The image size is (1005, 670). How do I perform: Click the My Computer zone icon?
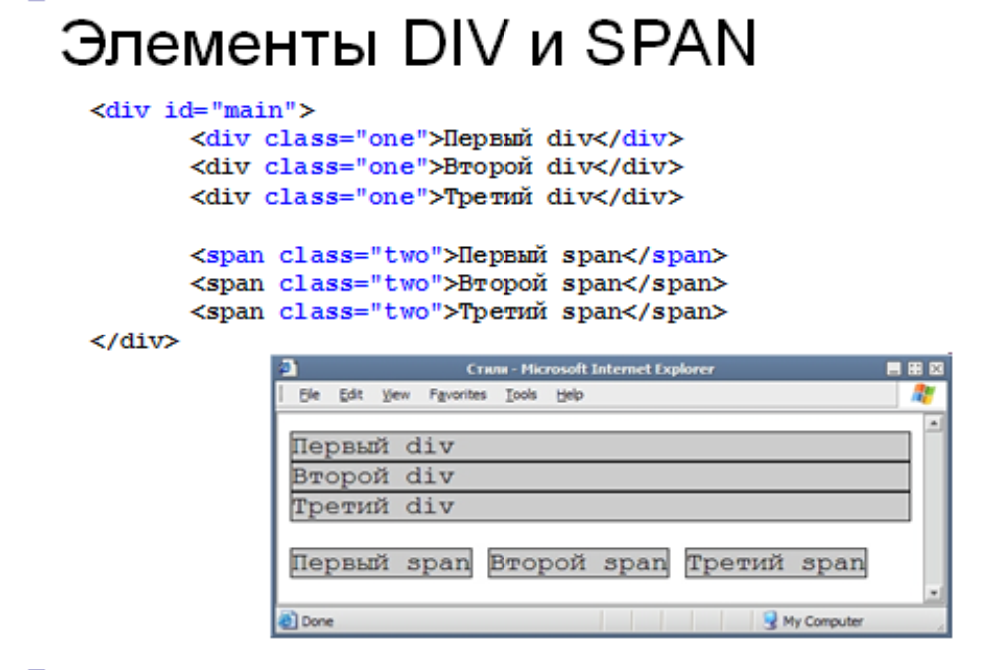pos(770,621)
